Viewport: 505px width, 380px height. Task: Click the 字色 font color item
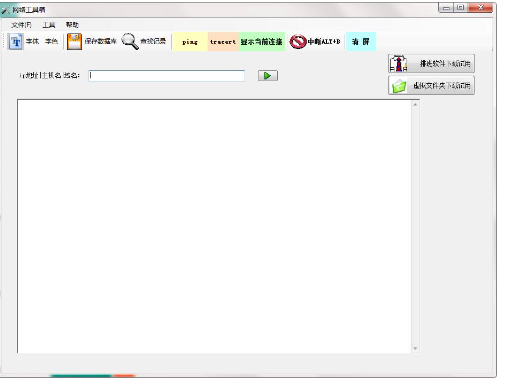pyautogui.click(x=51, y=41)
